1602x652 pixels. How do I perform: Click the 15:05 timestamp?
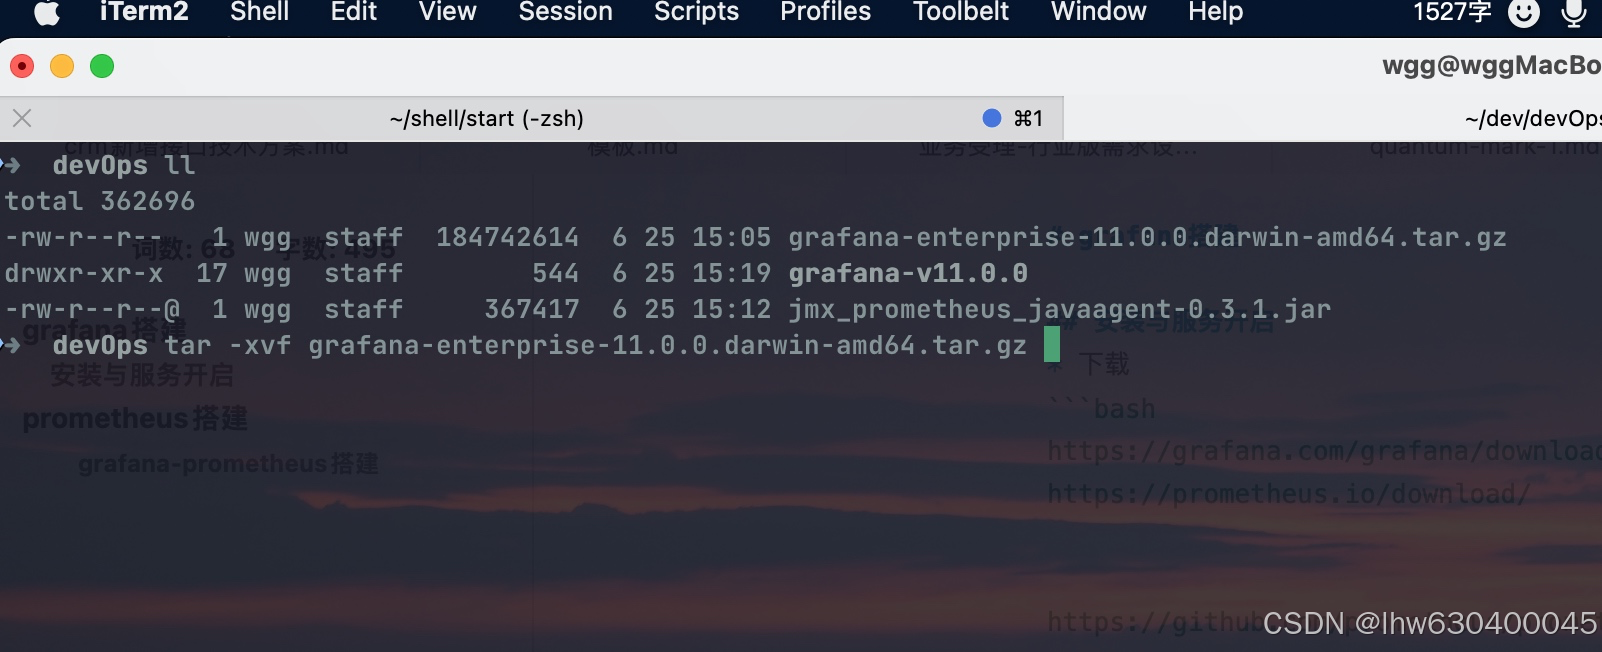pyautogui.click(x=731, y=237)
